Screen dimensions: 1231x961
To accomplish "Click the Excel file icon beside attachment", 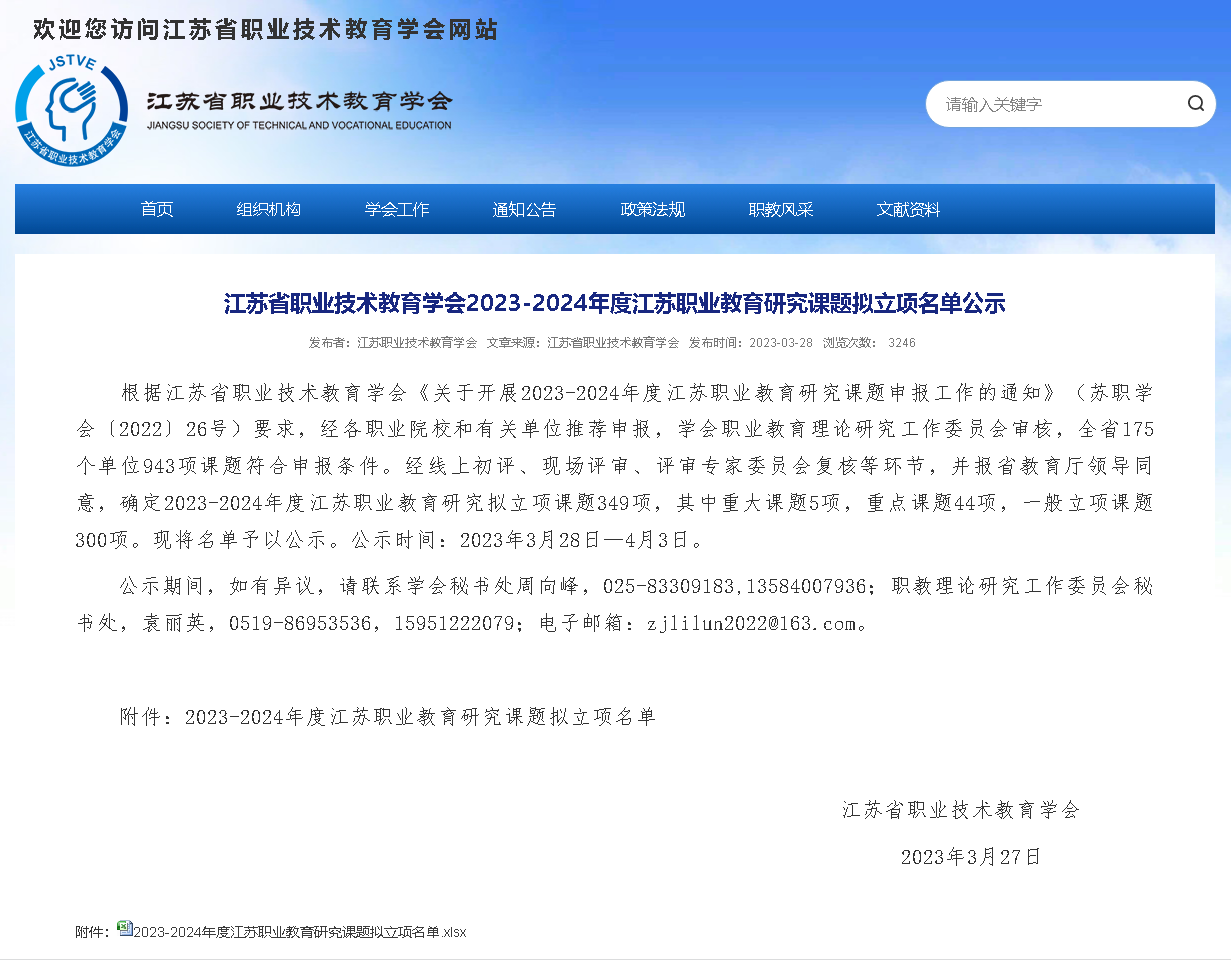I will [124, 928].
